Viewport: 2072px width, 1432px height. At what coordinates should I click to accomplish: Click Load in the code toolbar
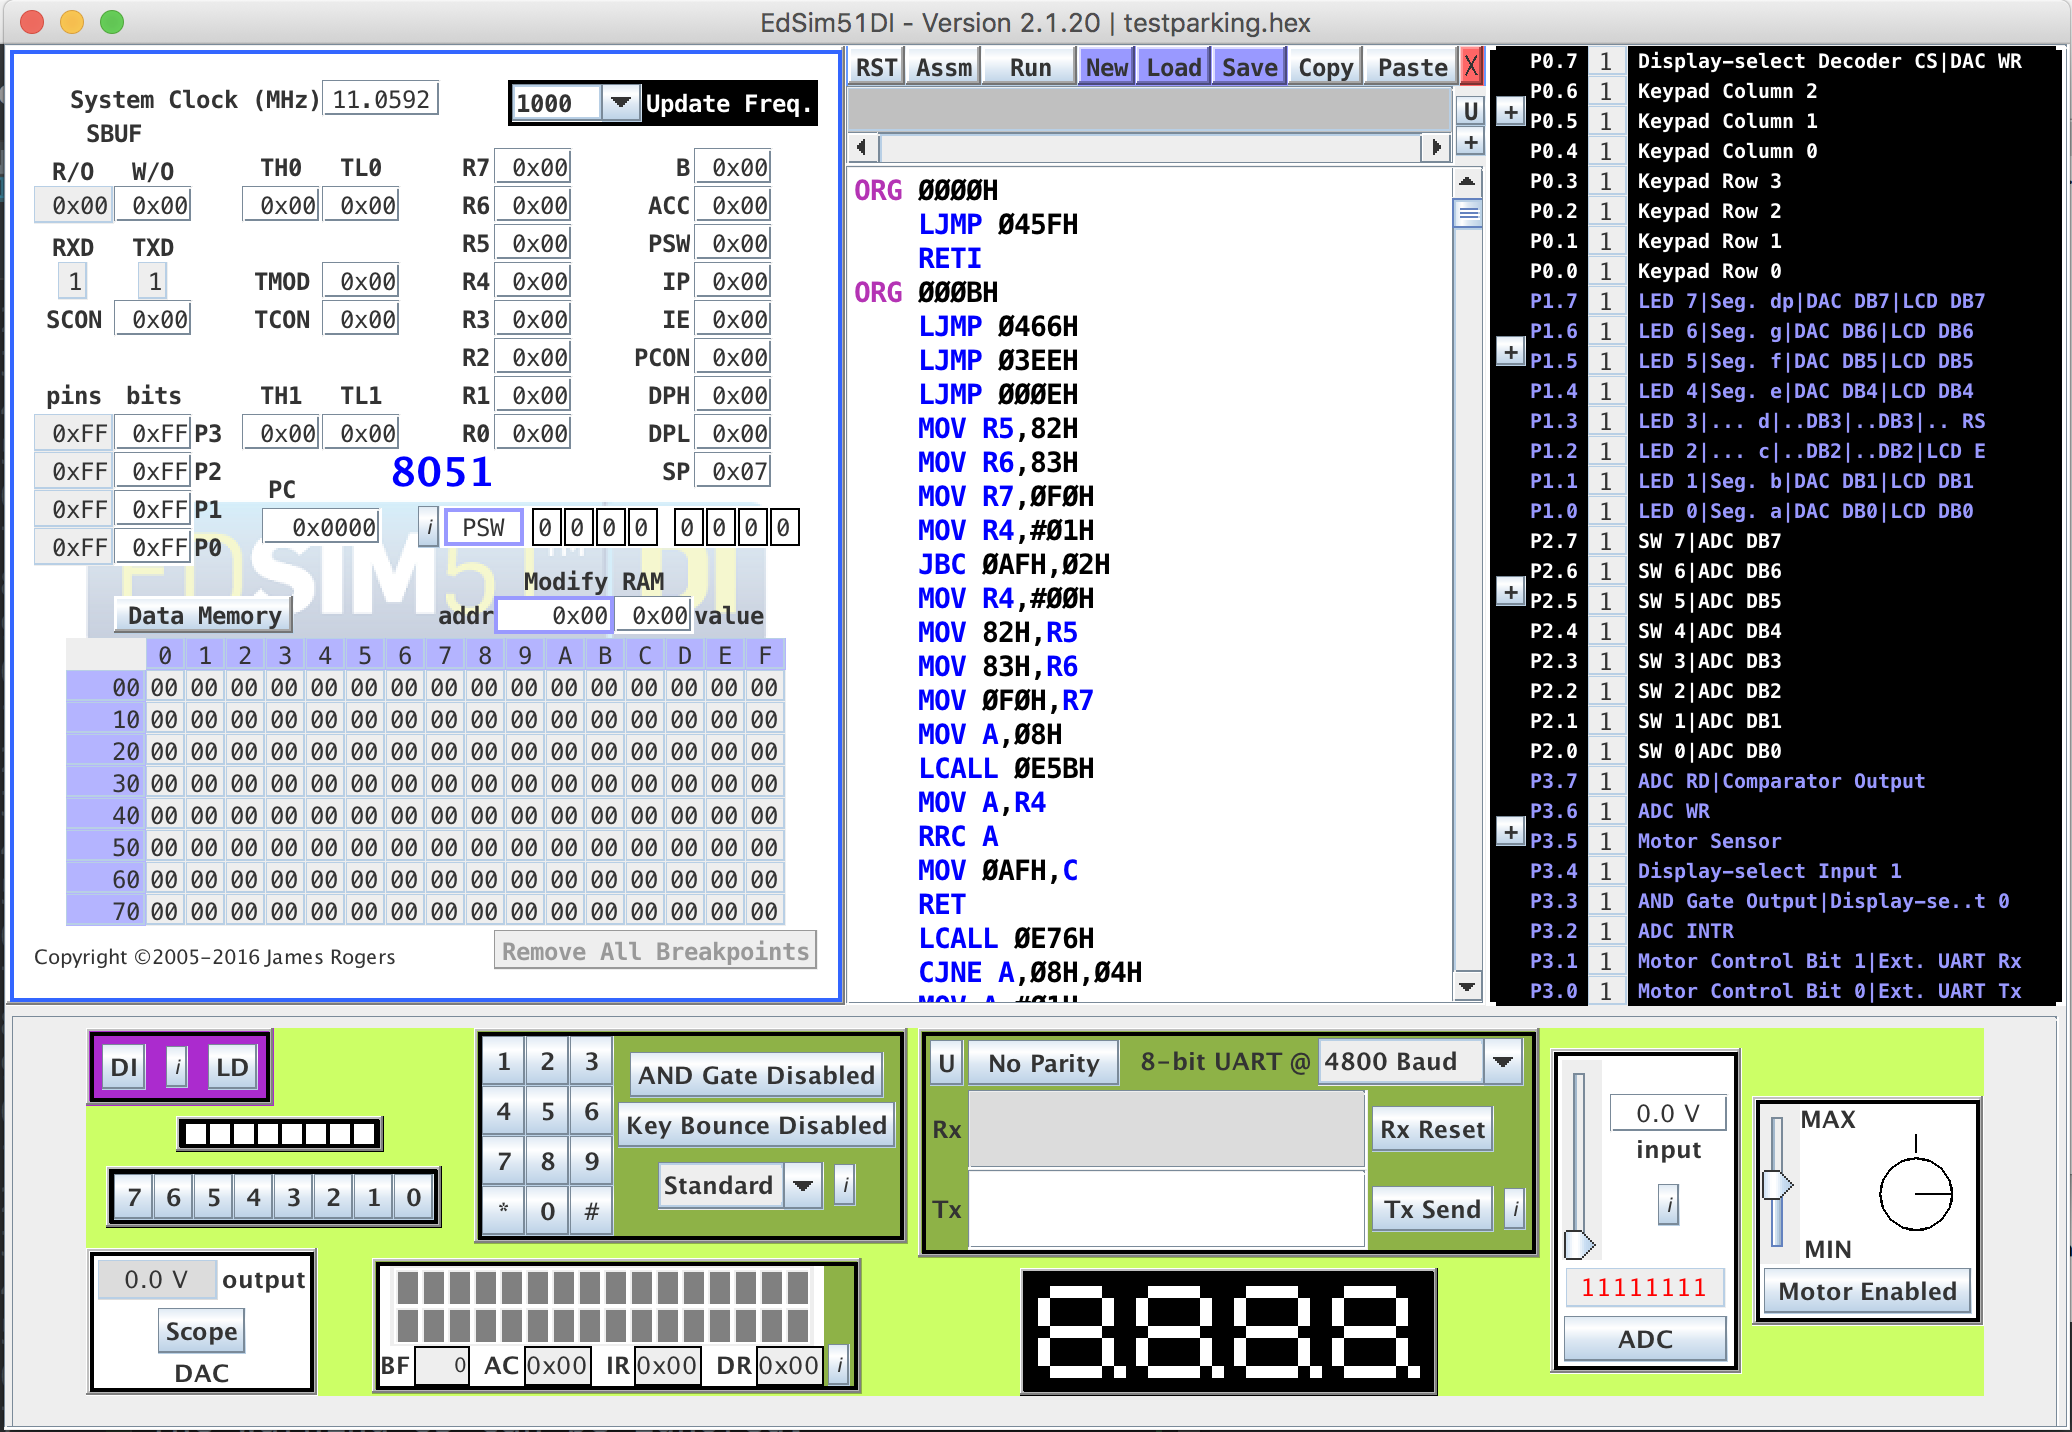coord(1173,67)
